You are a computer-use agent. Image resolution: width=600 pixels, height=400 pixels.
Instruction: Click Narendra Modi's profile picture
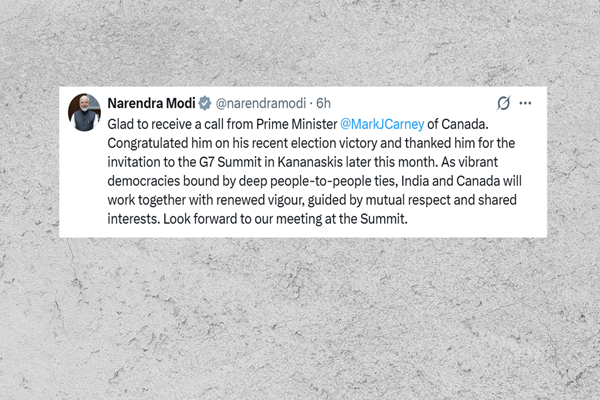(x=84, y=112)
